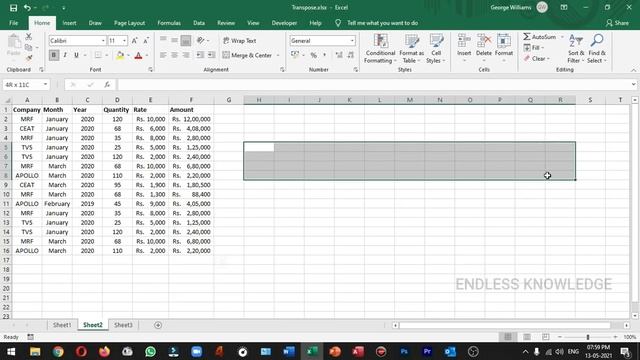
Task: Open the Name Box dropdown
Action: pyautogui.click(x=45, y=84)
